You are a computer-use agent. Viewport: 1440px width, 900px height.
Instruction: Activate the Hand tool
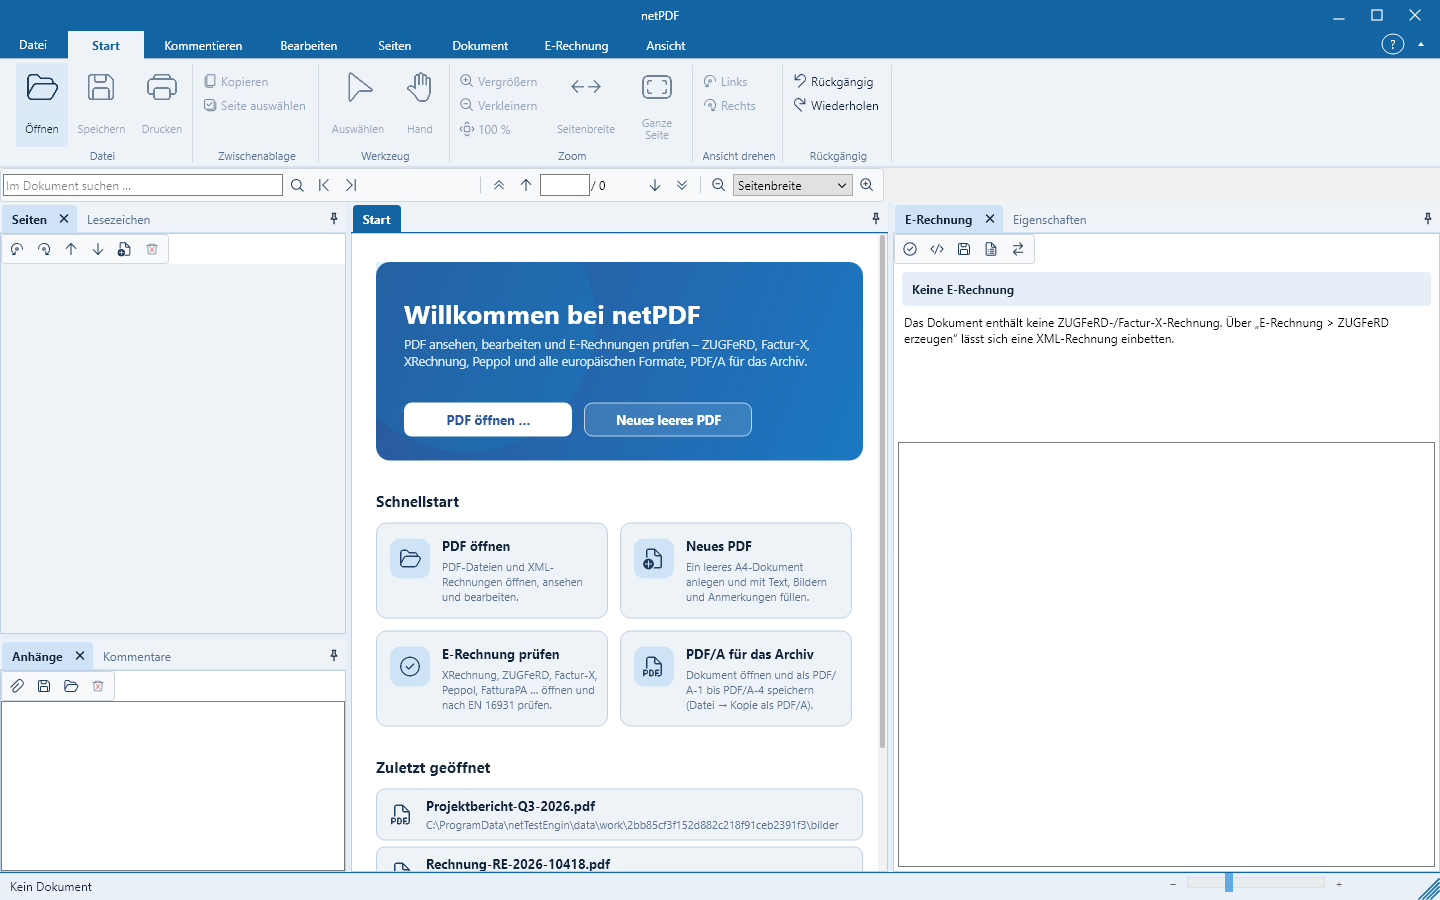click(420, 88)
